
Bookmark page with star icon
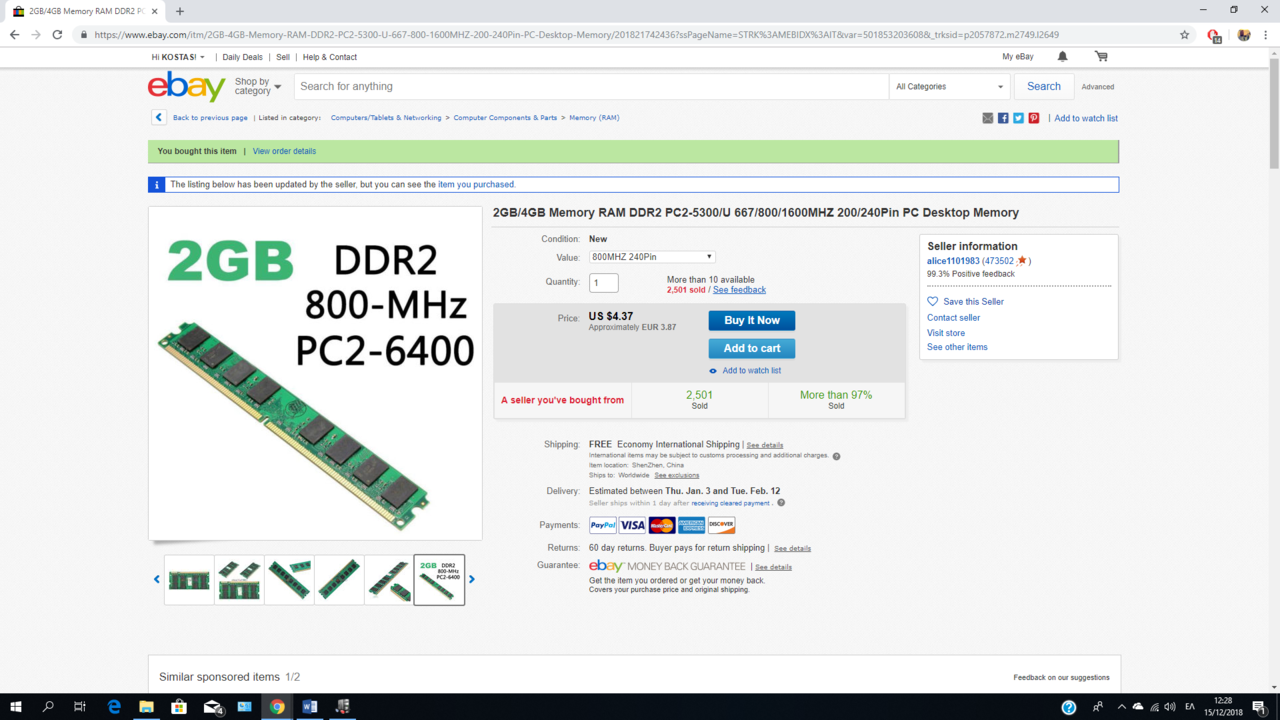[1185, 34]
